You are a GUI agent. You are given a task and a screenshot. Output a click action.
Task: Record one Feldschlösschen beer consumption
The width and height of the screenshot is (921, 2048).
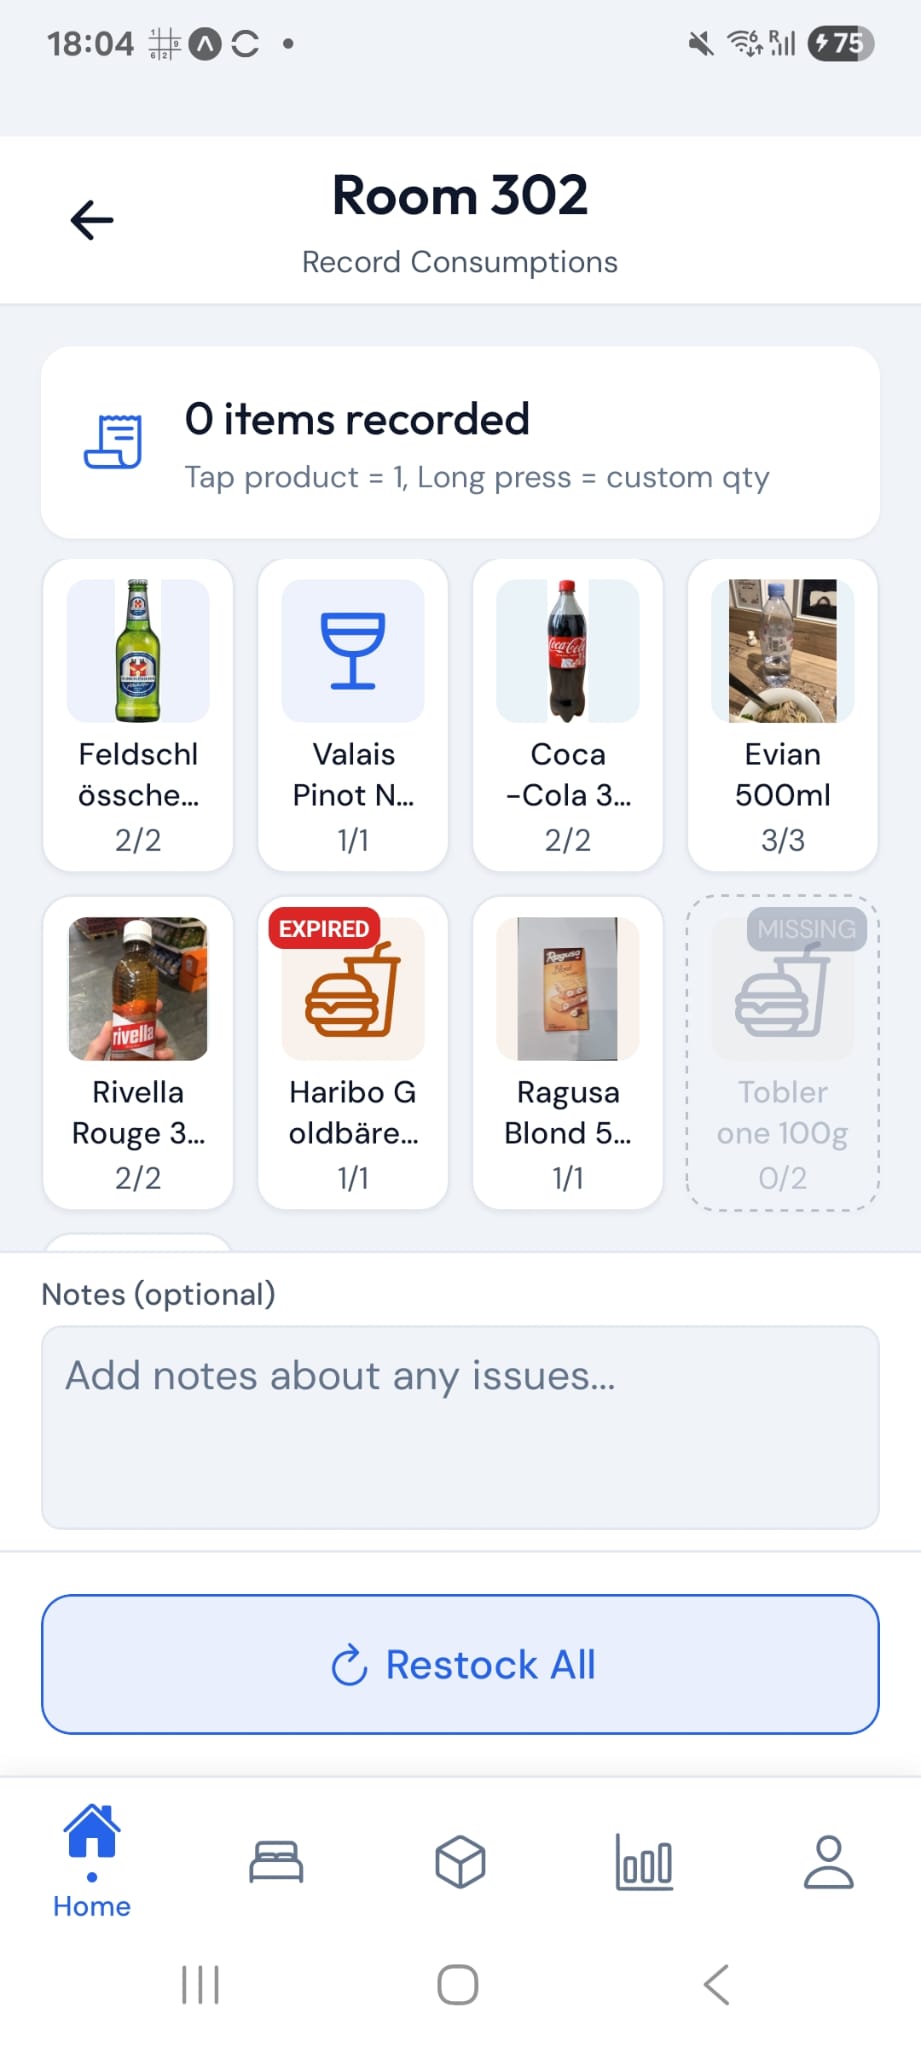click(x=138, y=714)
